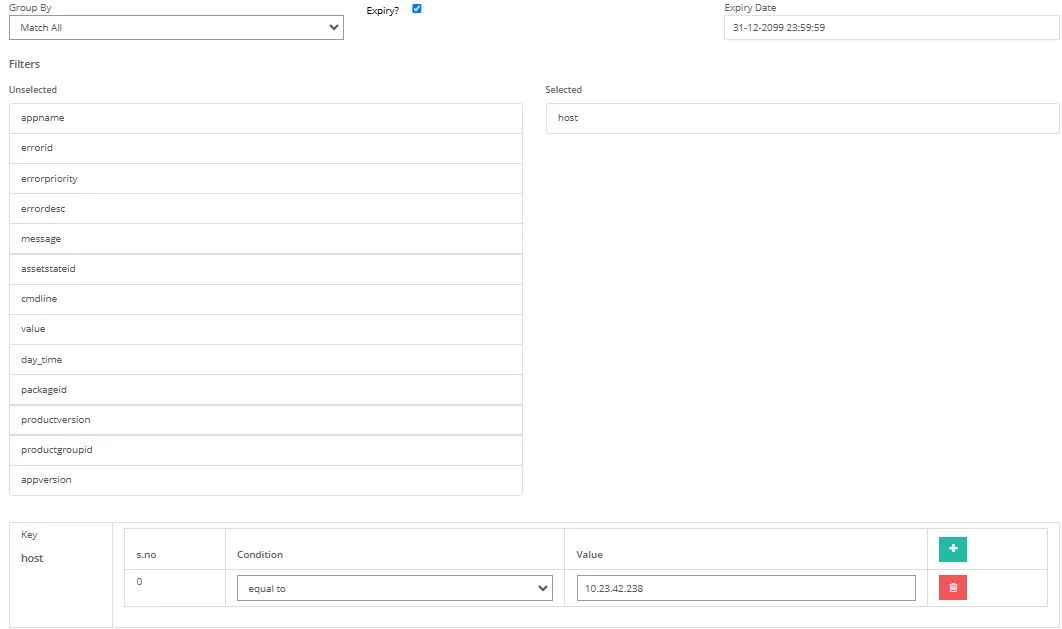The height and width of the screenshot is (629, 1062).
Task: Select the appname filter from Unselected
Action: [x=265, y=118]
